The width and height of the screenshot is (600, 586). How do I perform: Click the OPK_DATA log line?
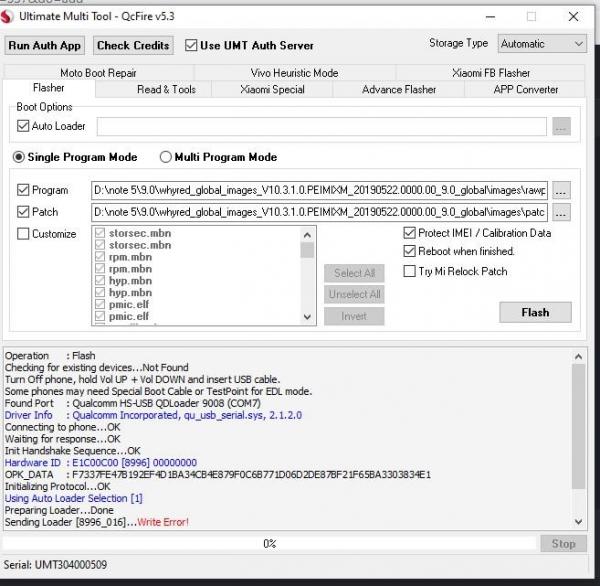tap(218, 475)
